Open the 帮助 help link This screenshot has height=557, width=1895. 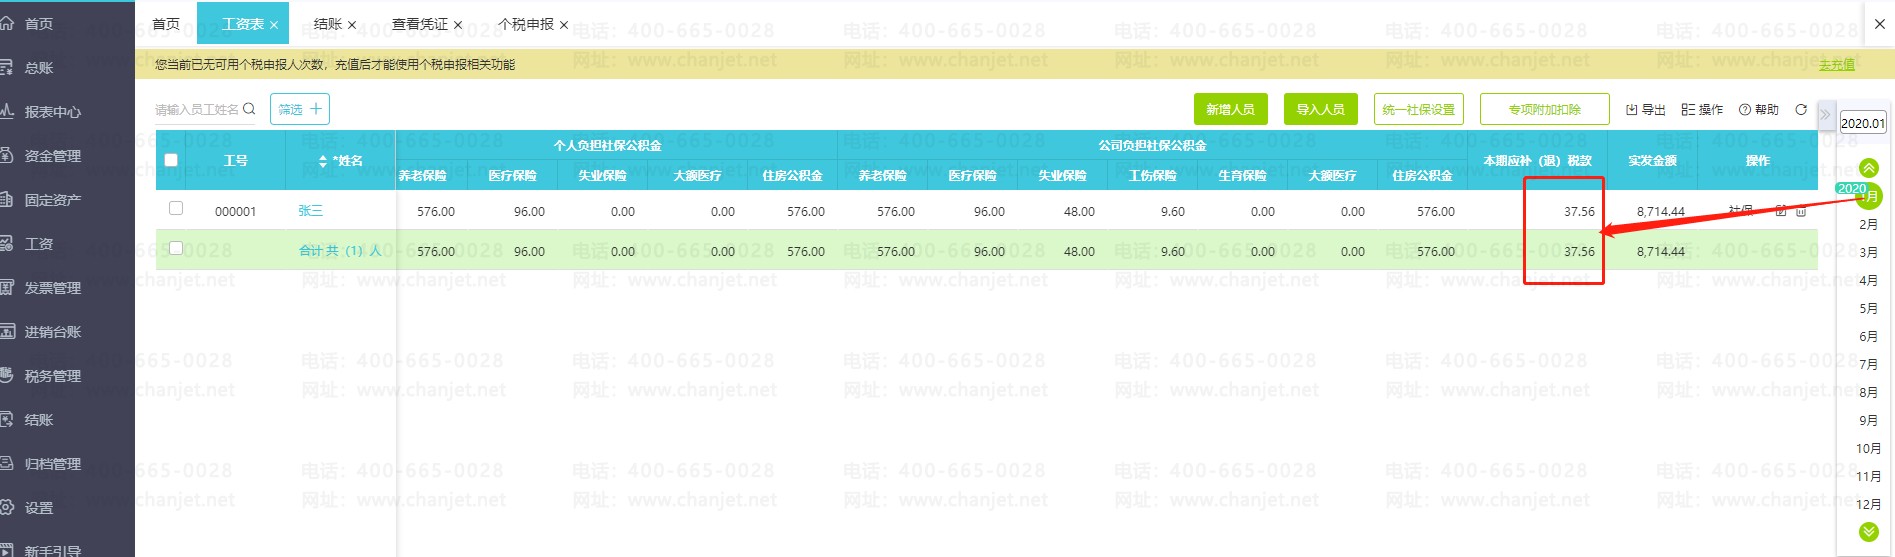click(x=1759, y=110)
